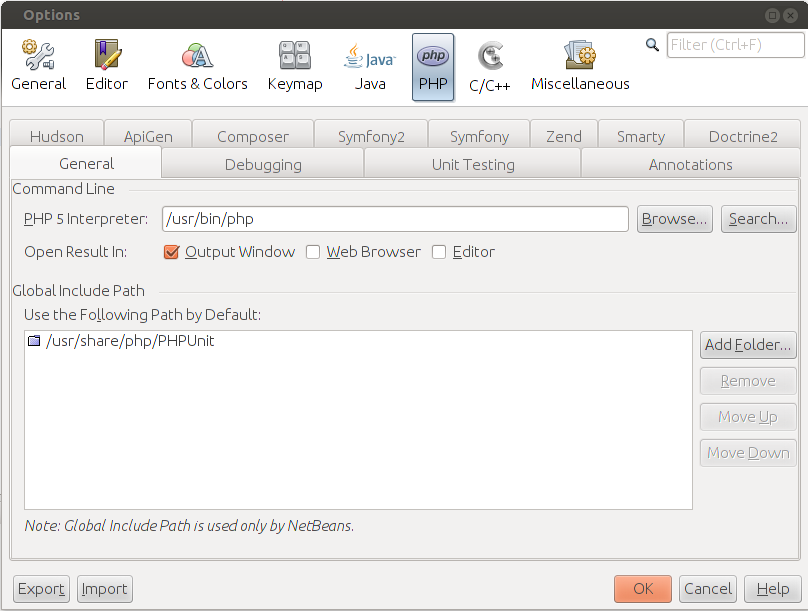Open Fonts & Colors options category

tap(197, 67)
